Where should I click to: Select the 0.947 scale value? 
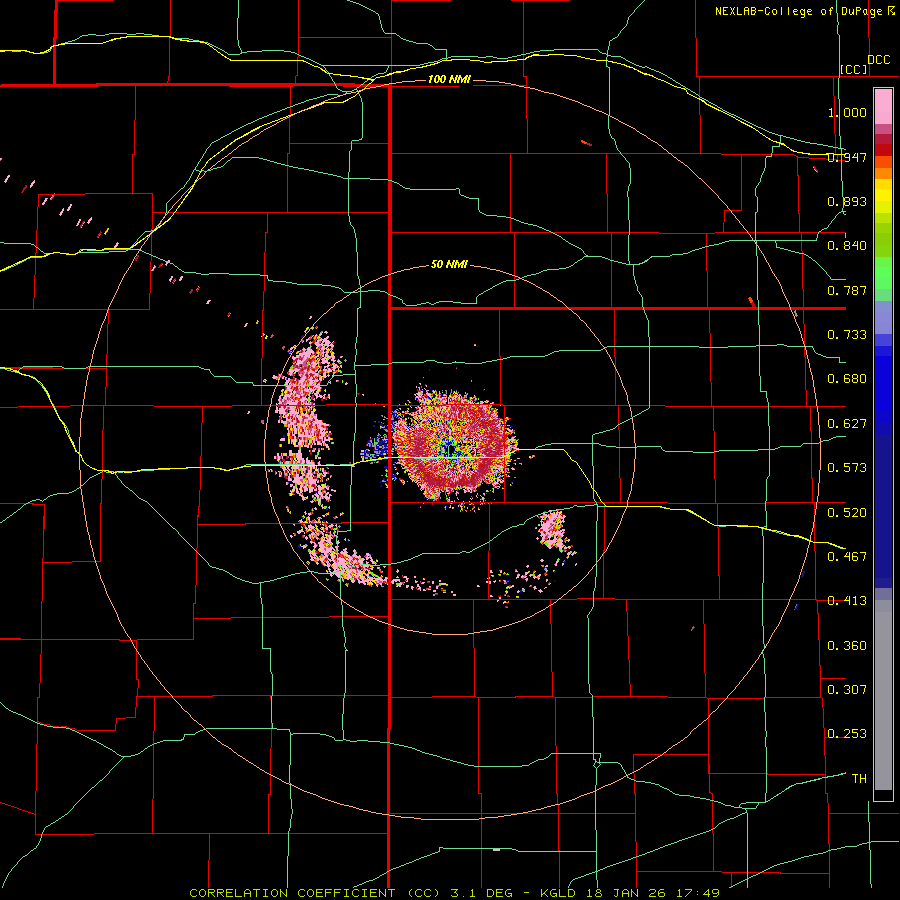point(847,157)
